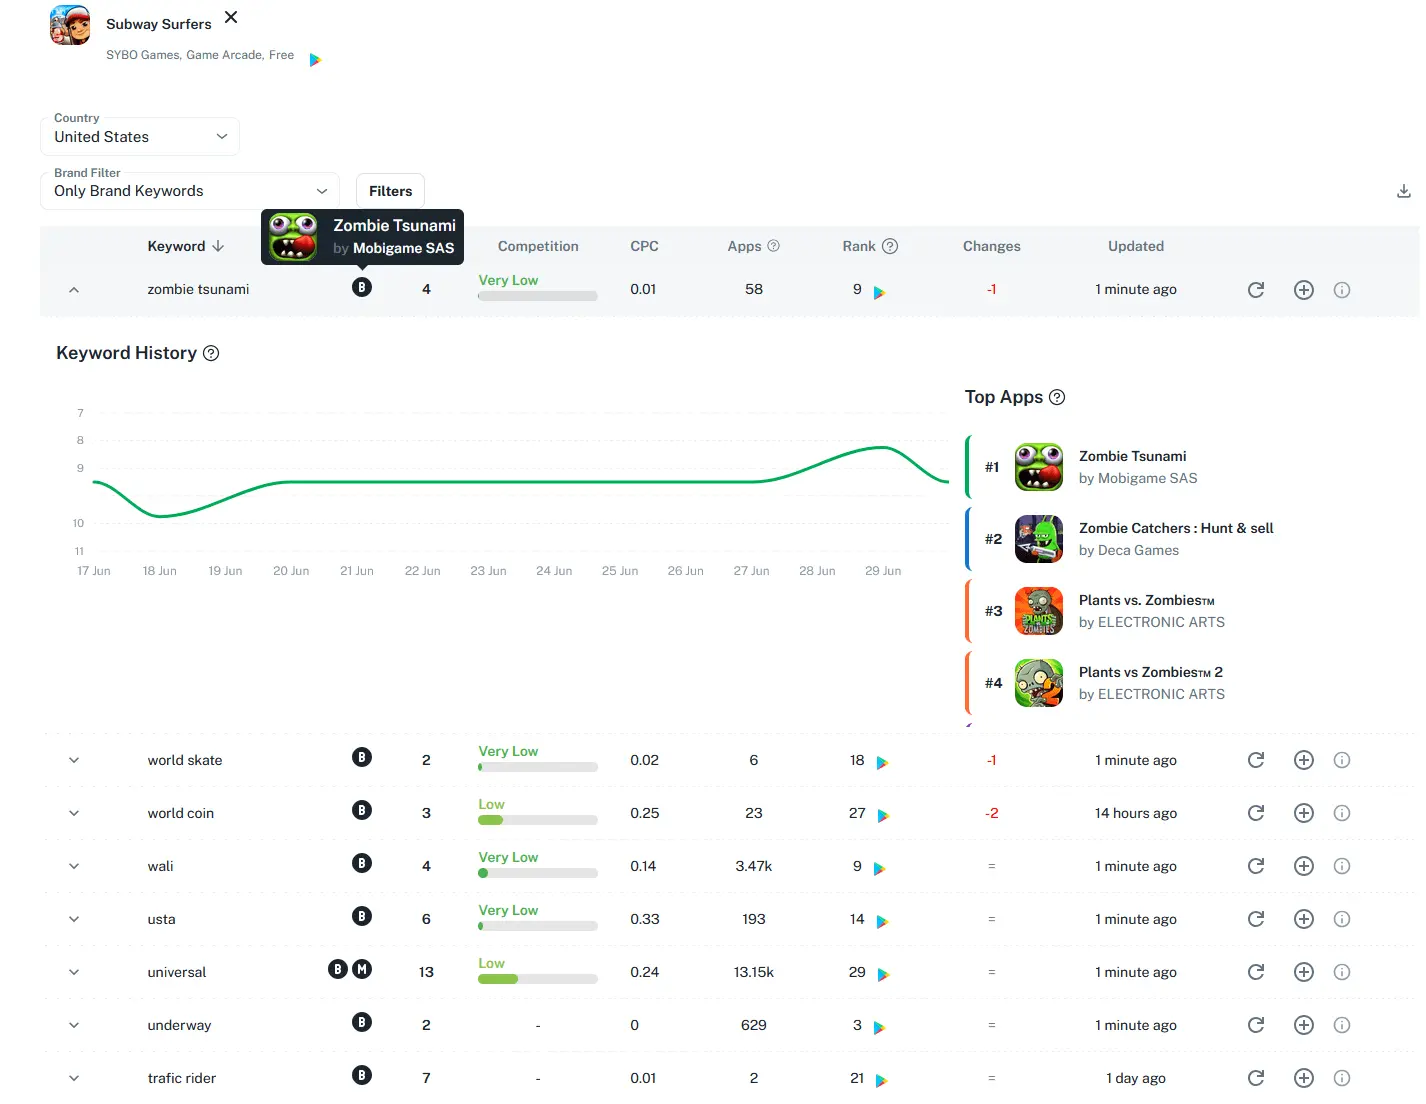Click the Top Apps help icon
The width and height of the screenshot is (1426, 1104).
click(1057, 397)
